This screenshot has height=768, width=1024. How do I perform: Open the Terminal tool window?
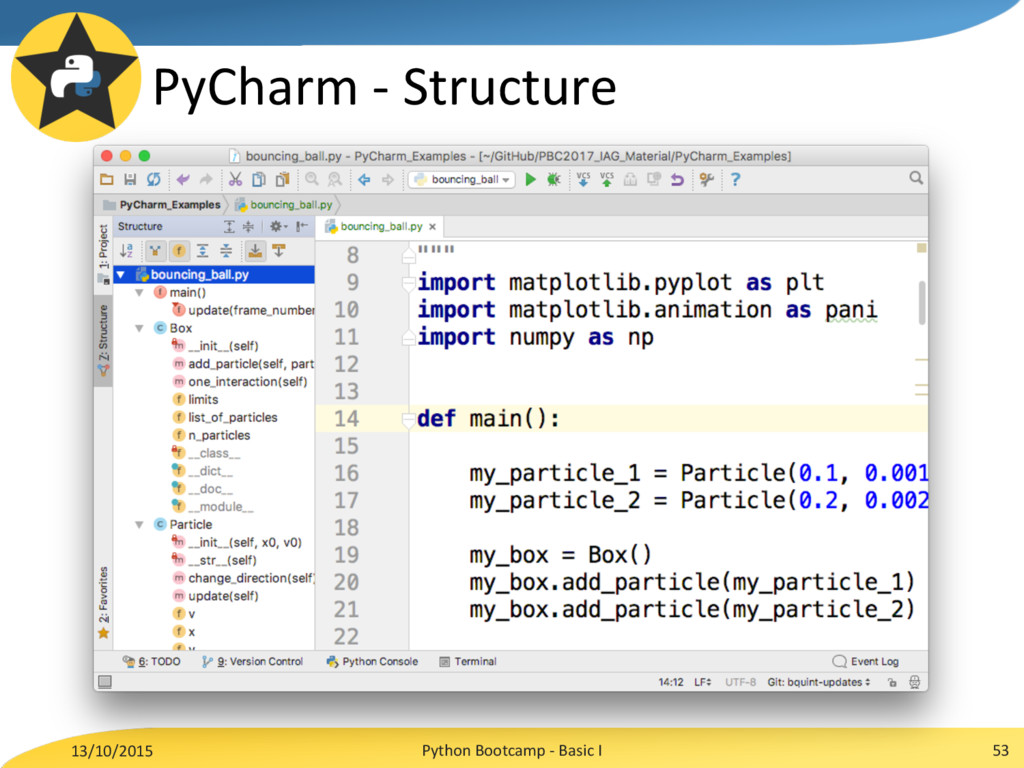[x=468, y=662]
